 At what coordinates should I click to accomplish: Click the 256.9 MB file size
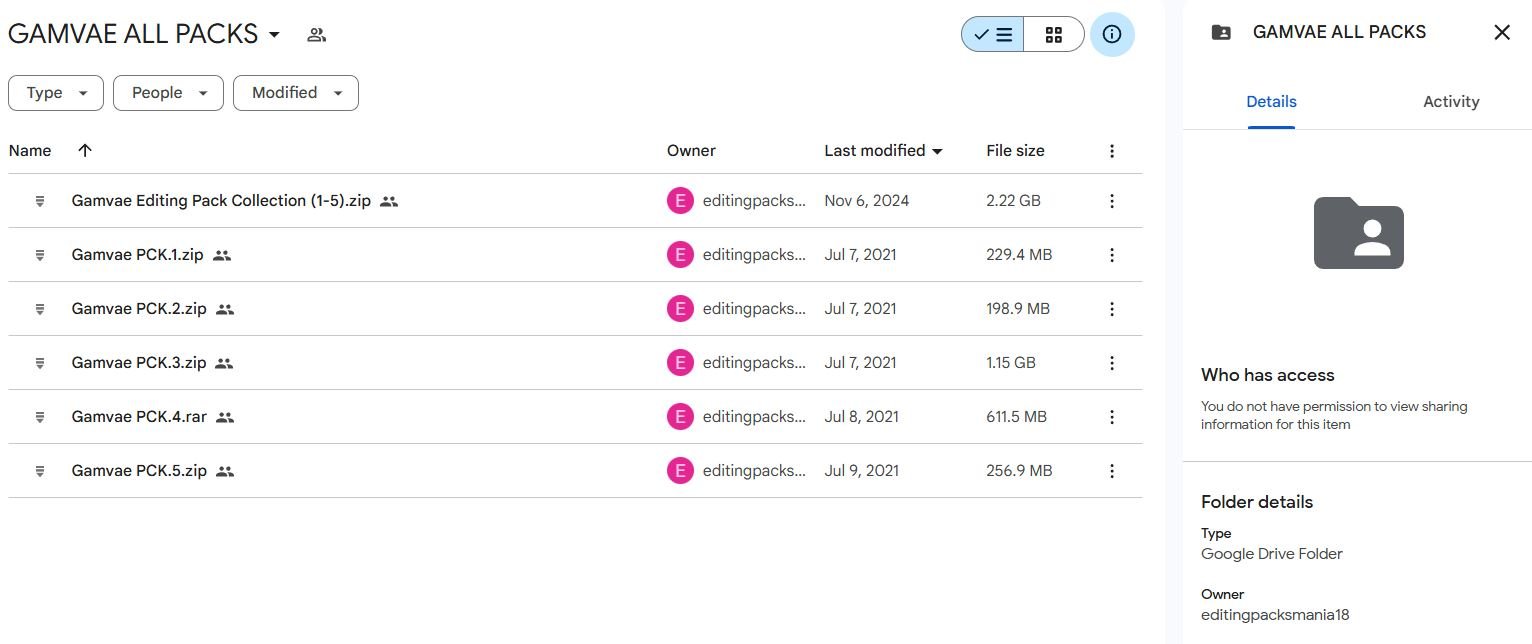click(x=1019, y=471)
